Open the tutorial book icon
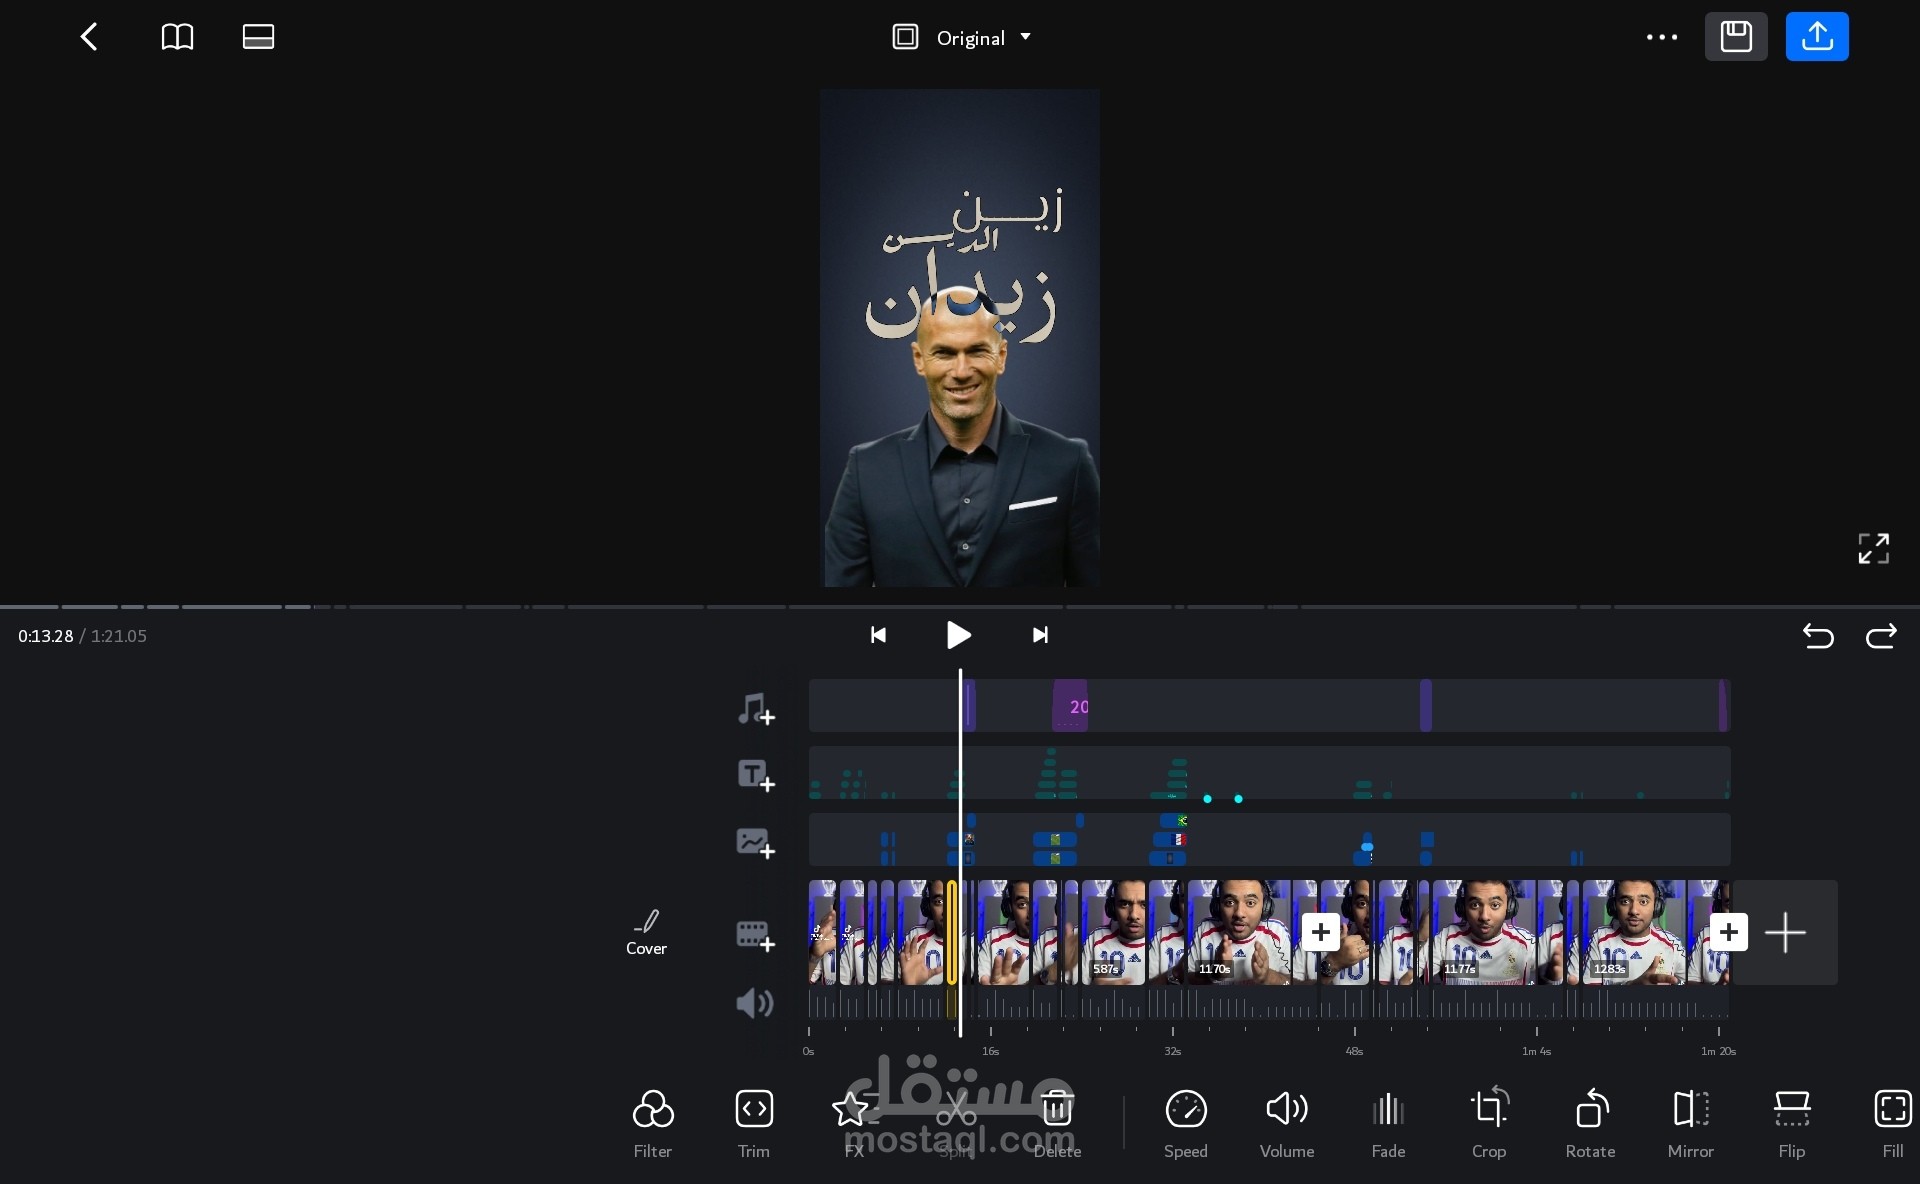This screenshot has height=1184, width=1920. (177, 37)
